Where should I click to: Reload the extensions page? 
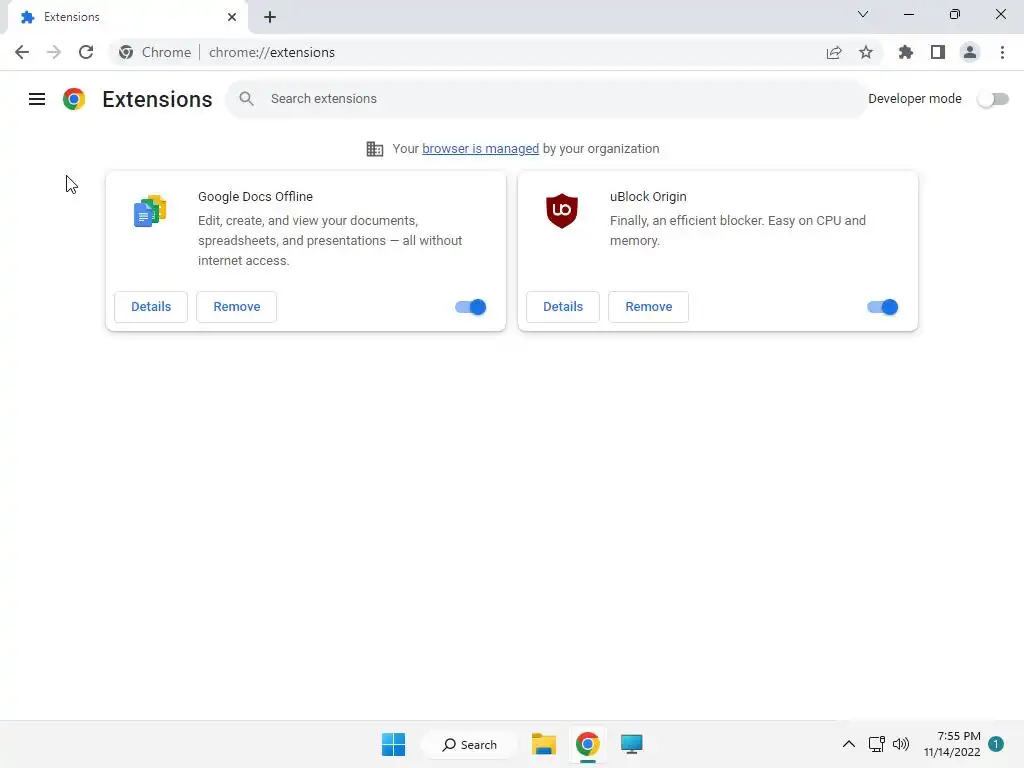point(86,52)
